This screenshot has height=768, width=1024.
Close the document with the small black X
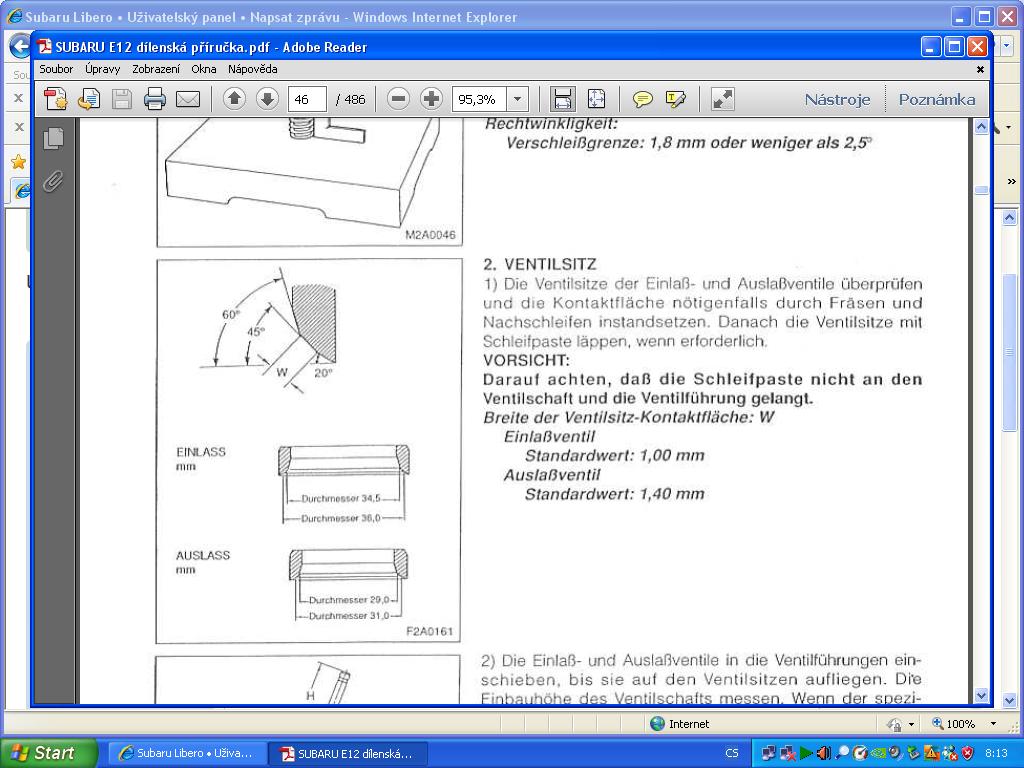tap(980, 69)
